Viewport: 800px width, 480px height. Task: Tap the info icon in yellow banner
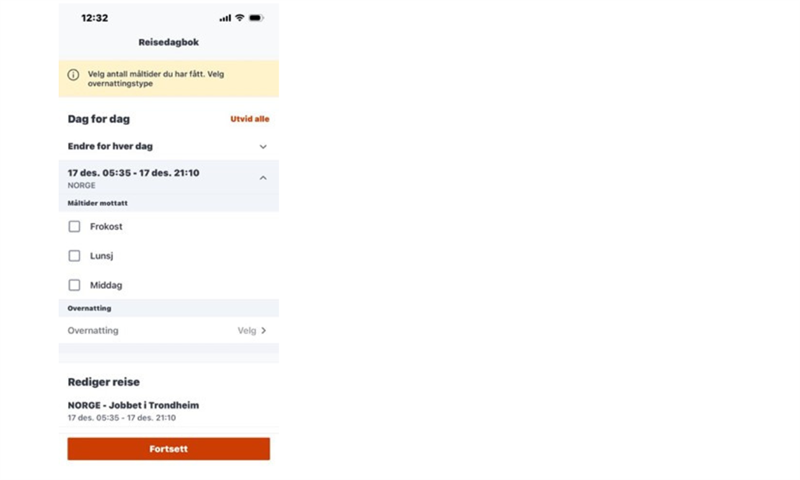coord(73,75)
